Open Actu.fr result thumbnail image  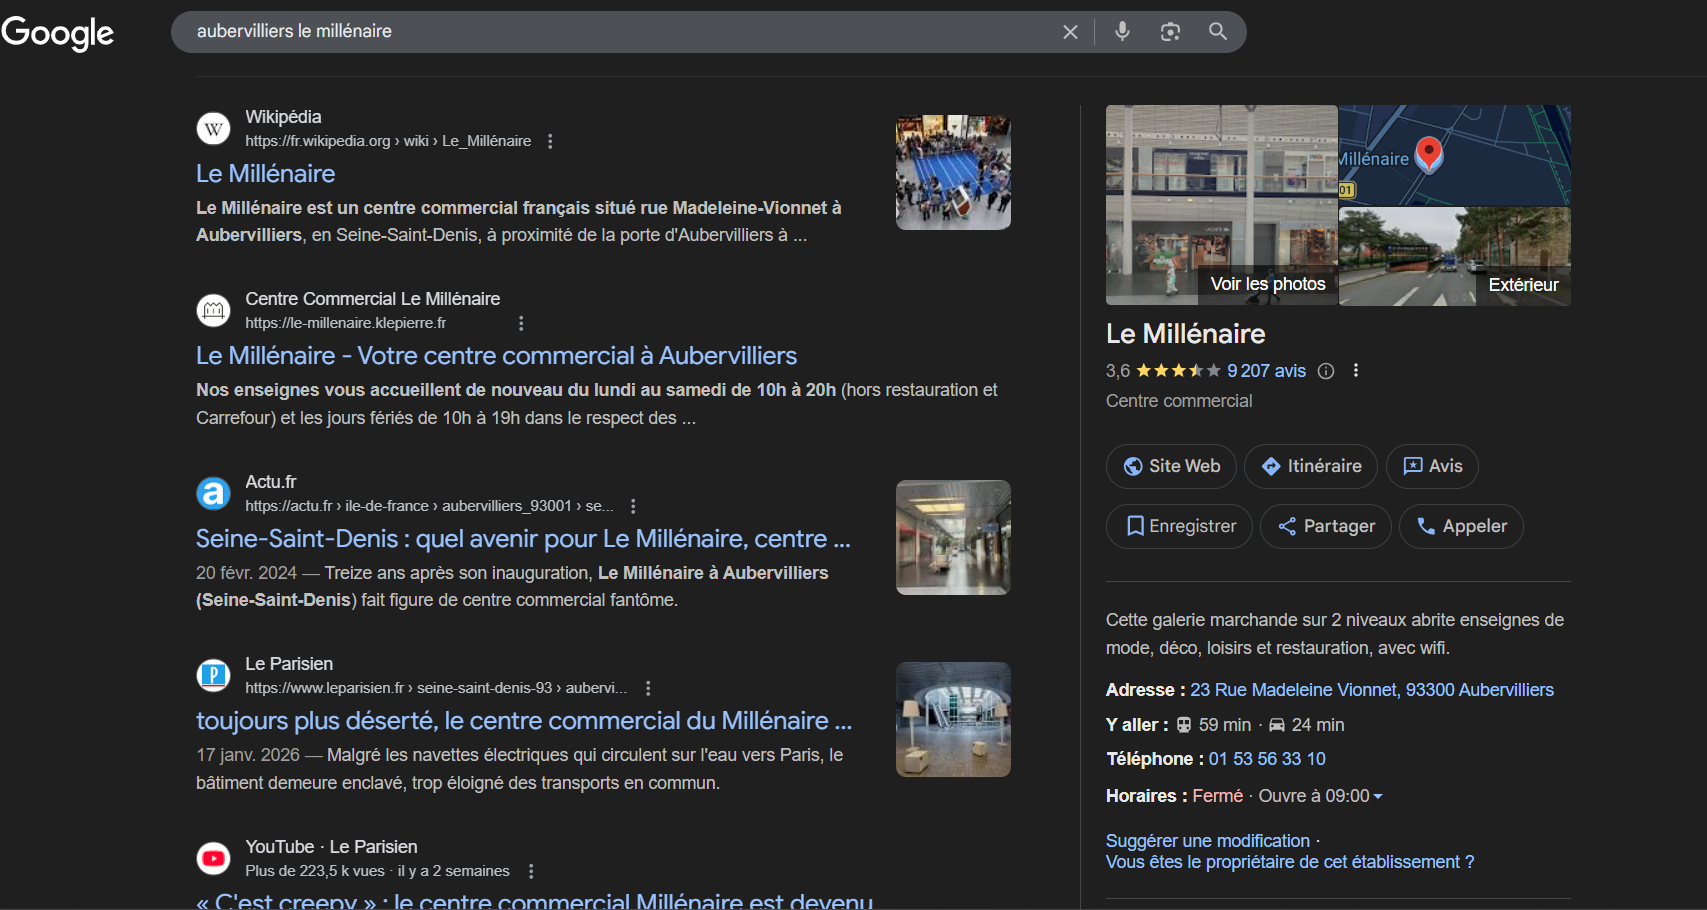click(x=953, y=537)
